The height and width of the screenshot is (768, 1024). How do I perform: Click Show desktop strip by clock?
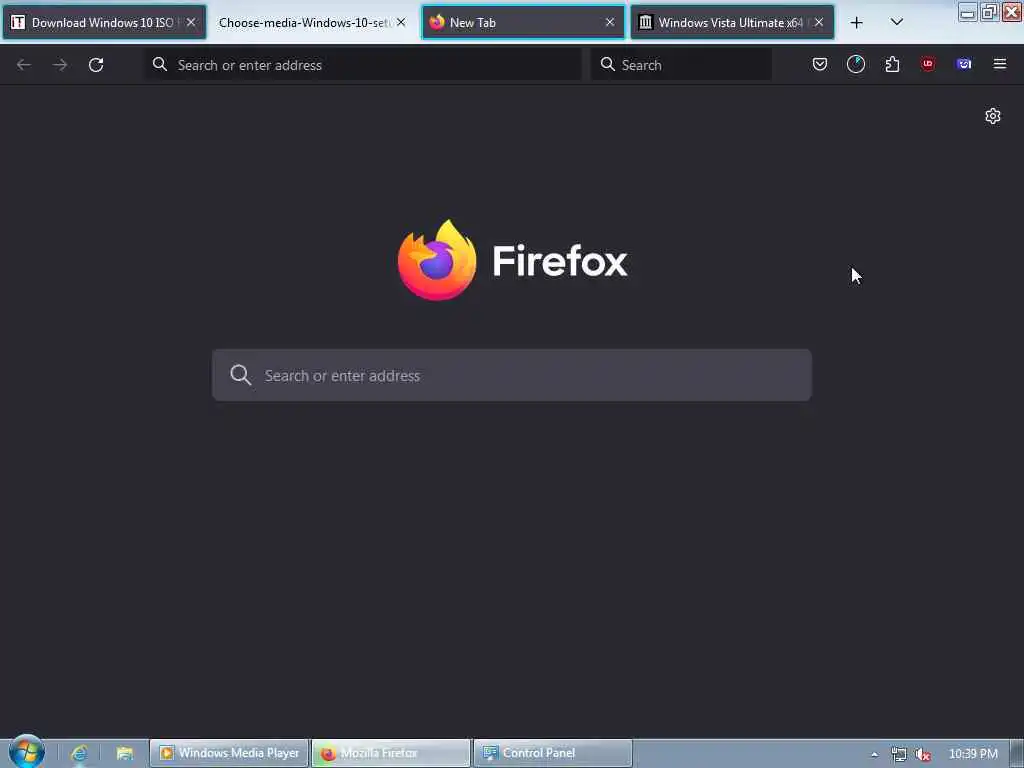[1017, 754]
